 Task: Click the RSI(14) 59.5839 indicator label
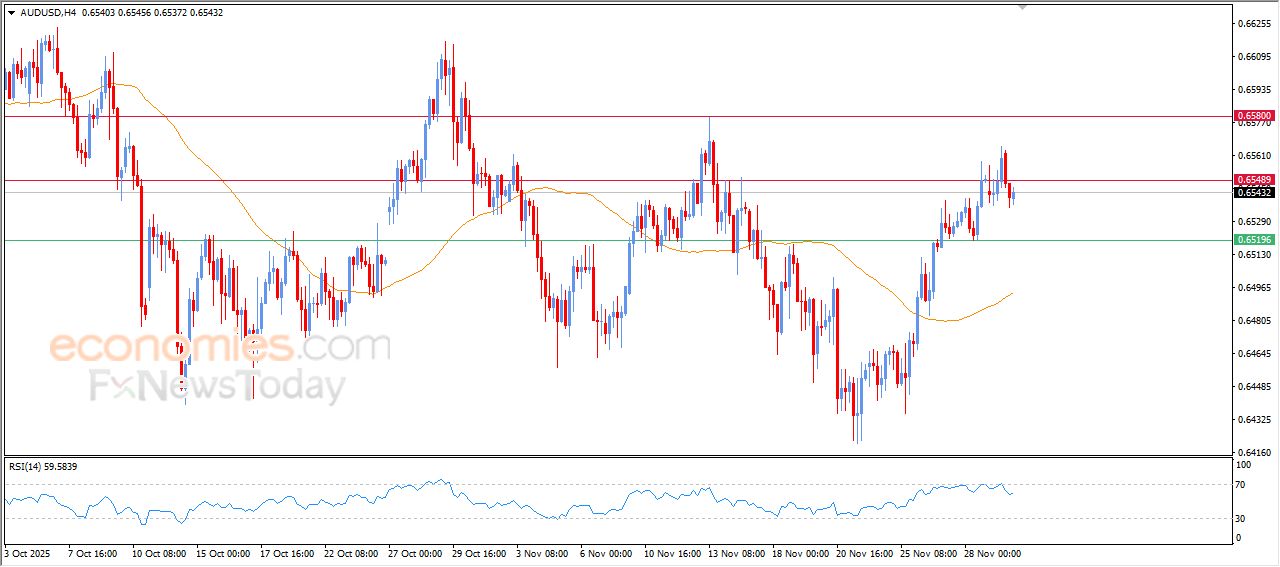44,467
